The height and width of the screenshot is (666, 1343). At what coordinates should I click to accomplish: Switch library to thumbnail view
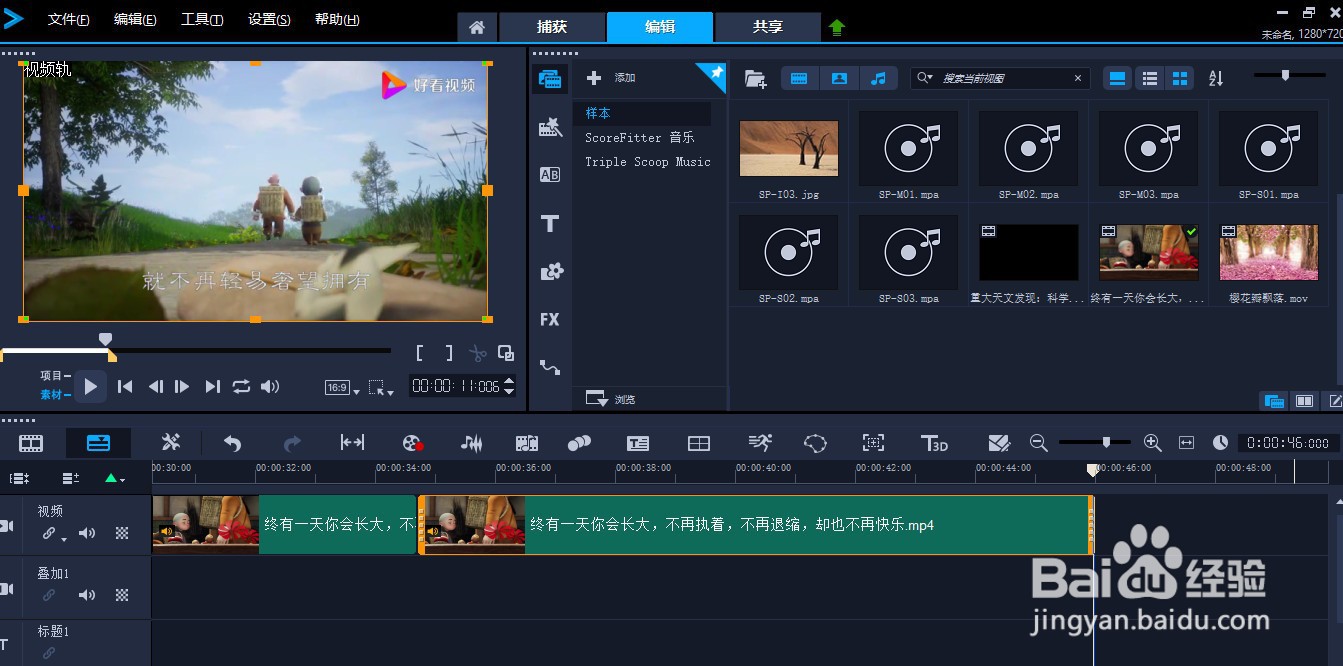[x=1180, y=78]
